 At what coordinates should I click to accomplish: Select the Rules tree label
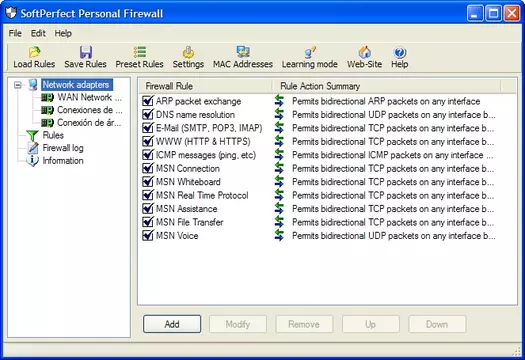pos(53,135)
